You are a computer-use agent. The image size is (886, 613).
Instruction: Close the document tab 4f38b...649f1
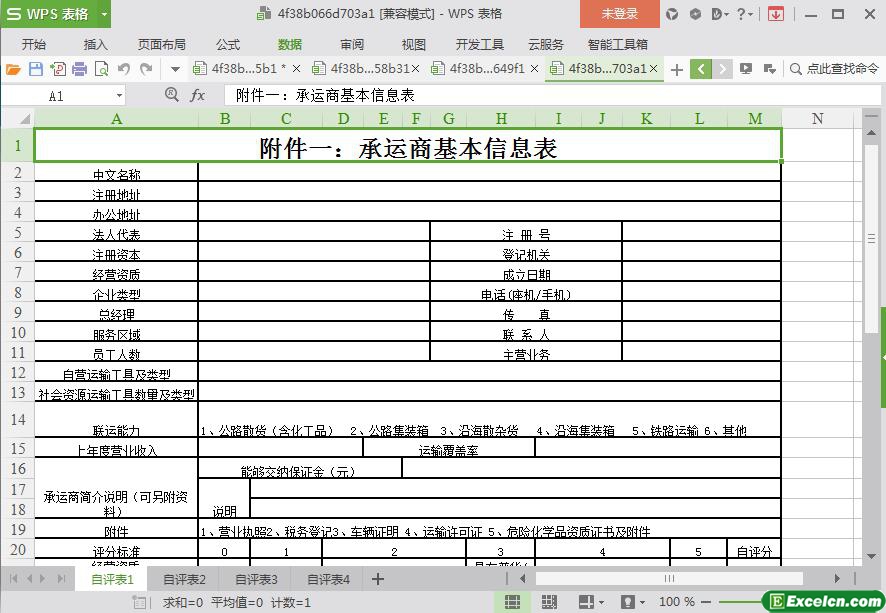pyautogui.click(x=535, y=69)
